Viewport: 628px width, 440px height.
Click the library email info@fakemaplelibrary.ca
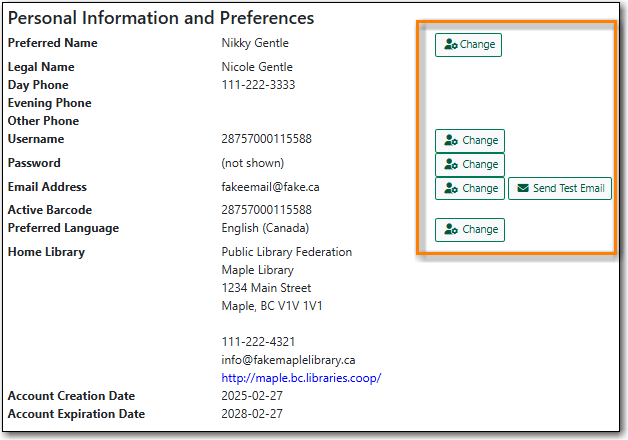[288, 360]
